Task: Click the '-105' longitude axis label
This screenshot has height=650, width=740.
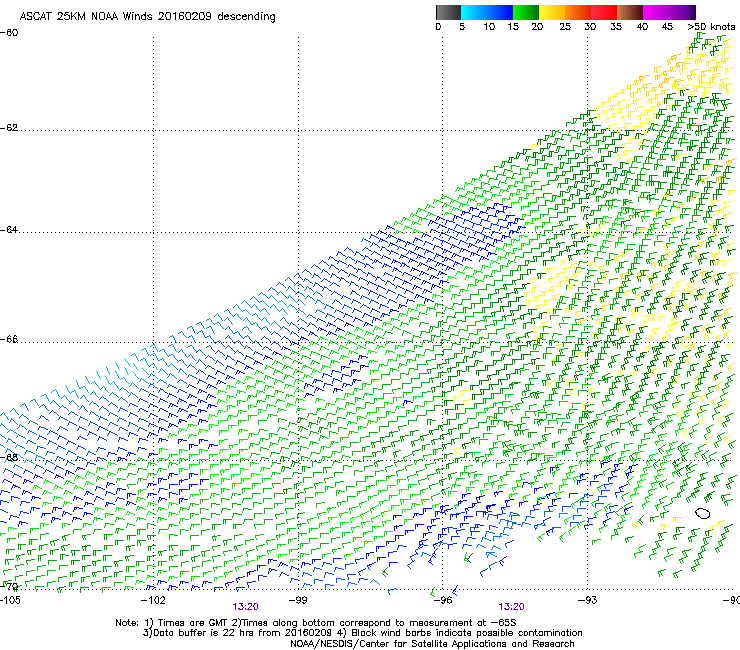Action: (x=10, y=600)
